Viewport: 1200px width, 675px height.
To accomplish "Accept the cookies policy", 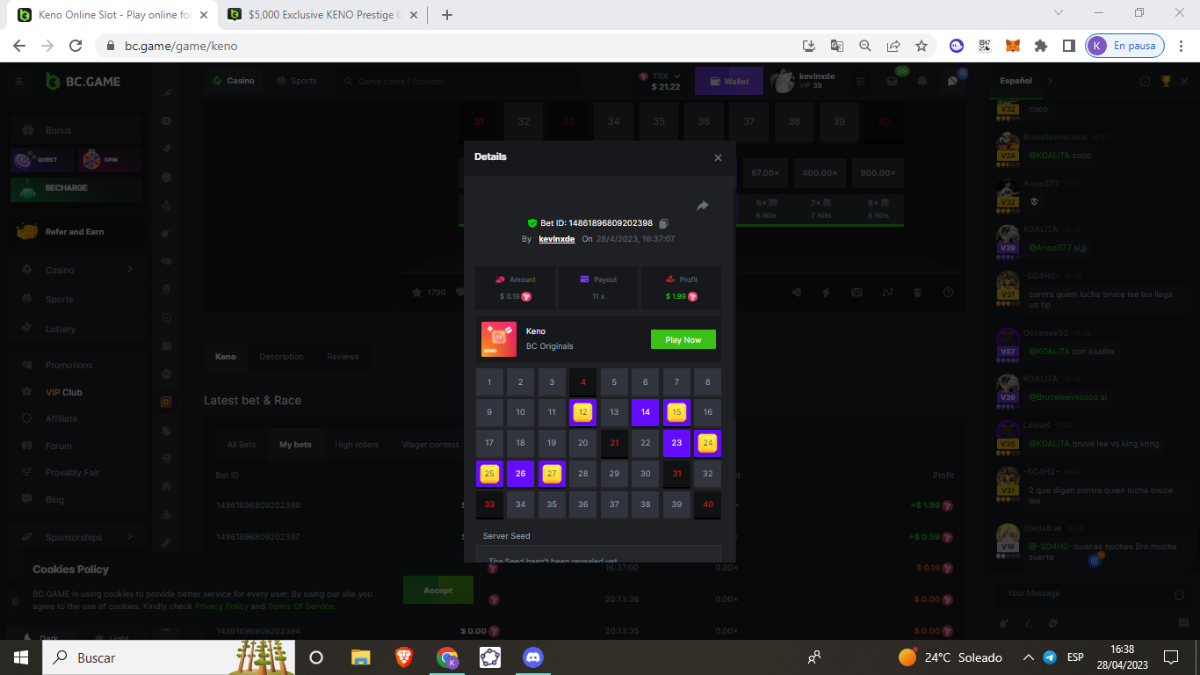I will coord(437,590).
